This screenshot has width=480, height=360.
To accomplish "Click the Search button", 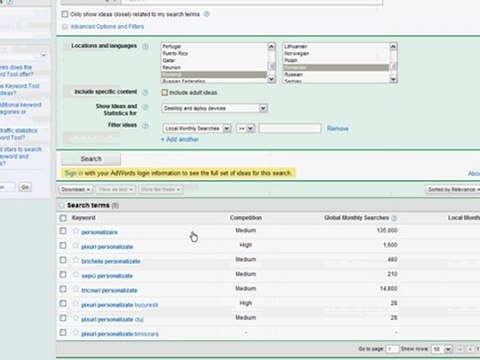I will (x=91, y=159).
